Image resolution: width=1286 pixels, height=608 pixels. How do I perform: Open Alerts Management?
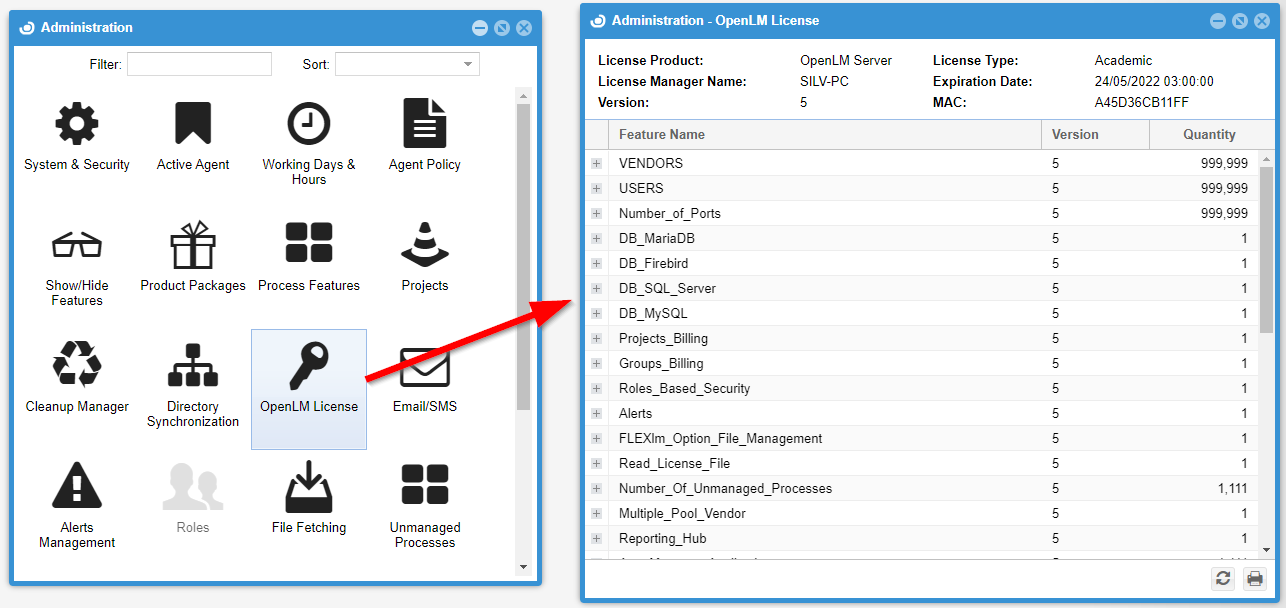tap(77, 488)
